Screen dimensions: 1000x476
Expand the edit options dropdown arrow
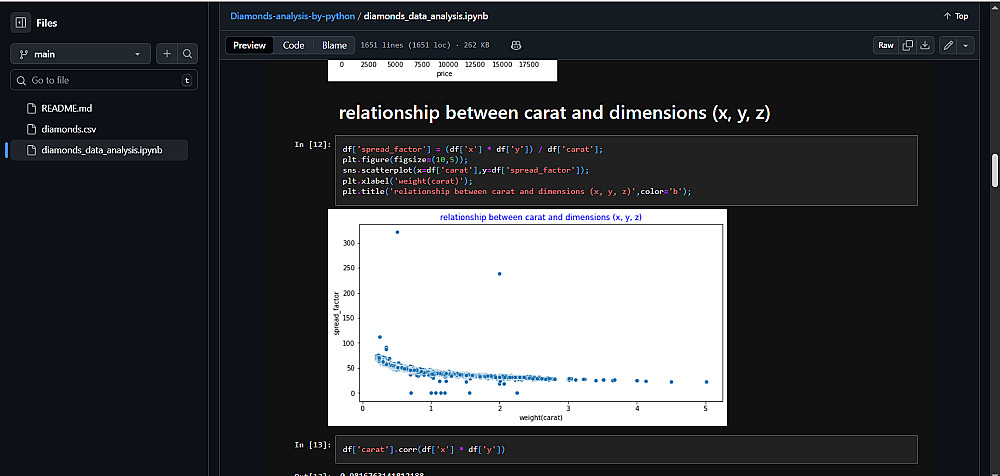[965, 45]
